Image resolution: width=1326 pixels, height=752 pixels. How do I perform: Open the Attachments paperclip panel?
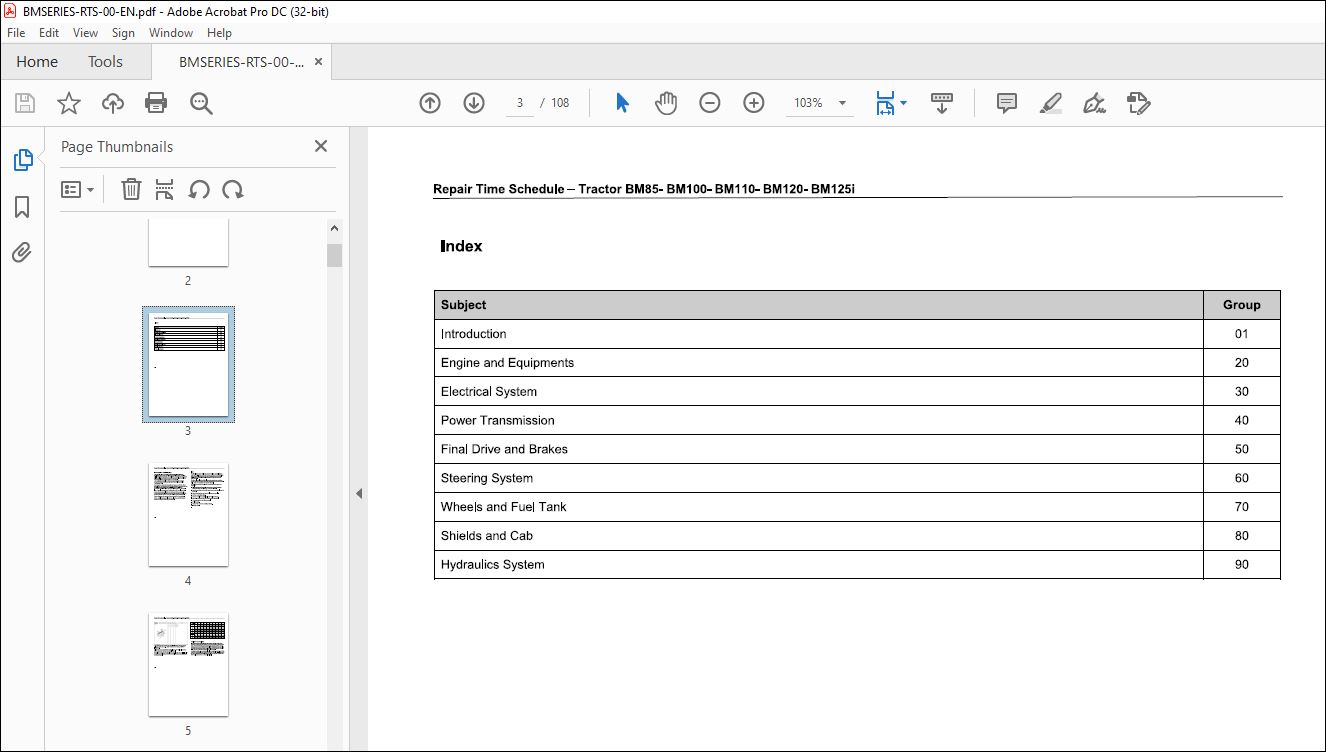tap(22, 253)
